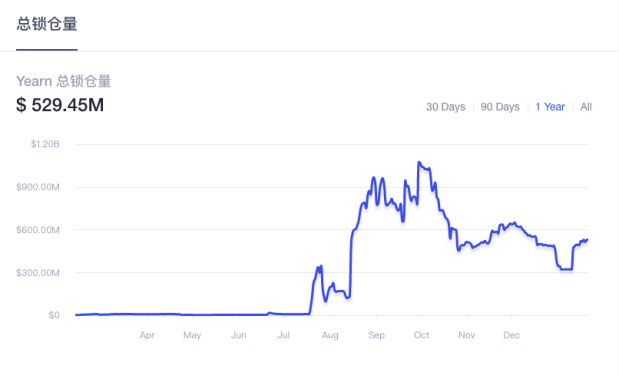Switch chart range to 30 Days
The image size is (619, 375).
[445, 107]
